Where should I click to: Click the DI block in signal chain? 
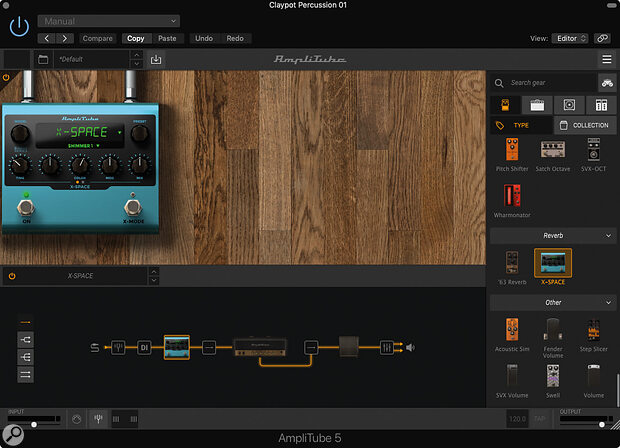[x=144, y=348]
